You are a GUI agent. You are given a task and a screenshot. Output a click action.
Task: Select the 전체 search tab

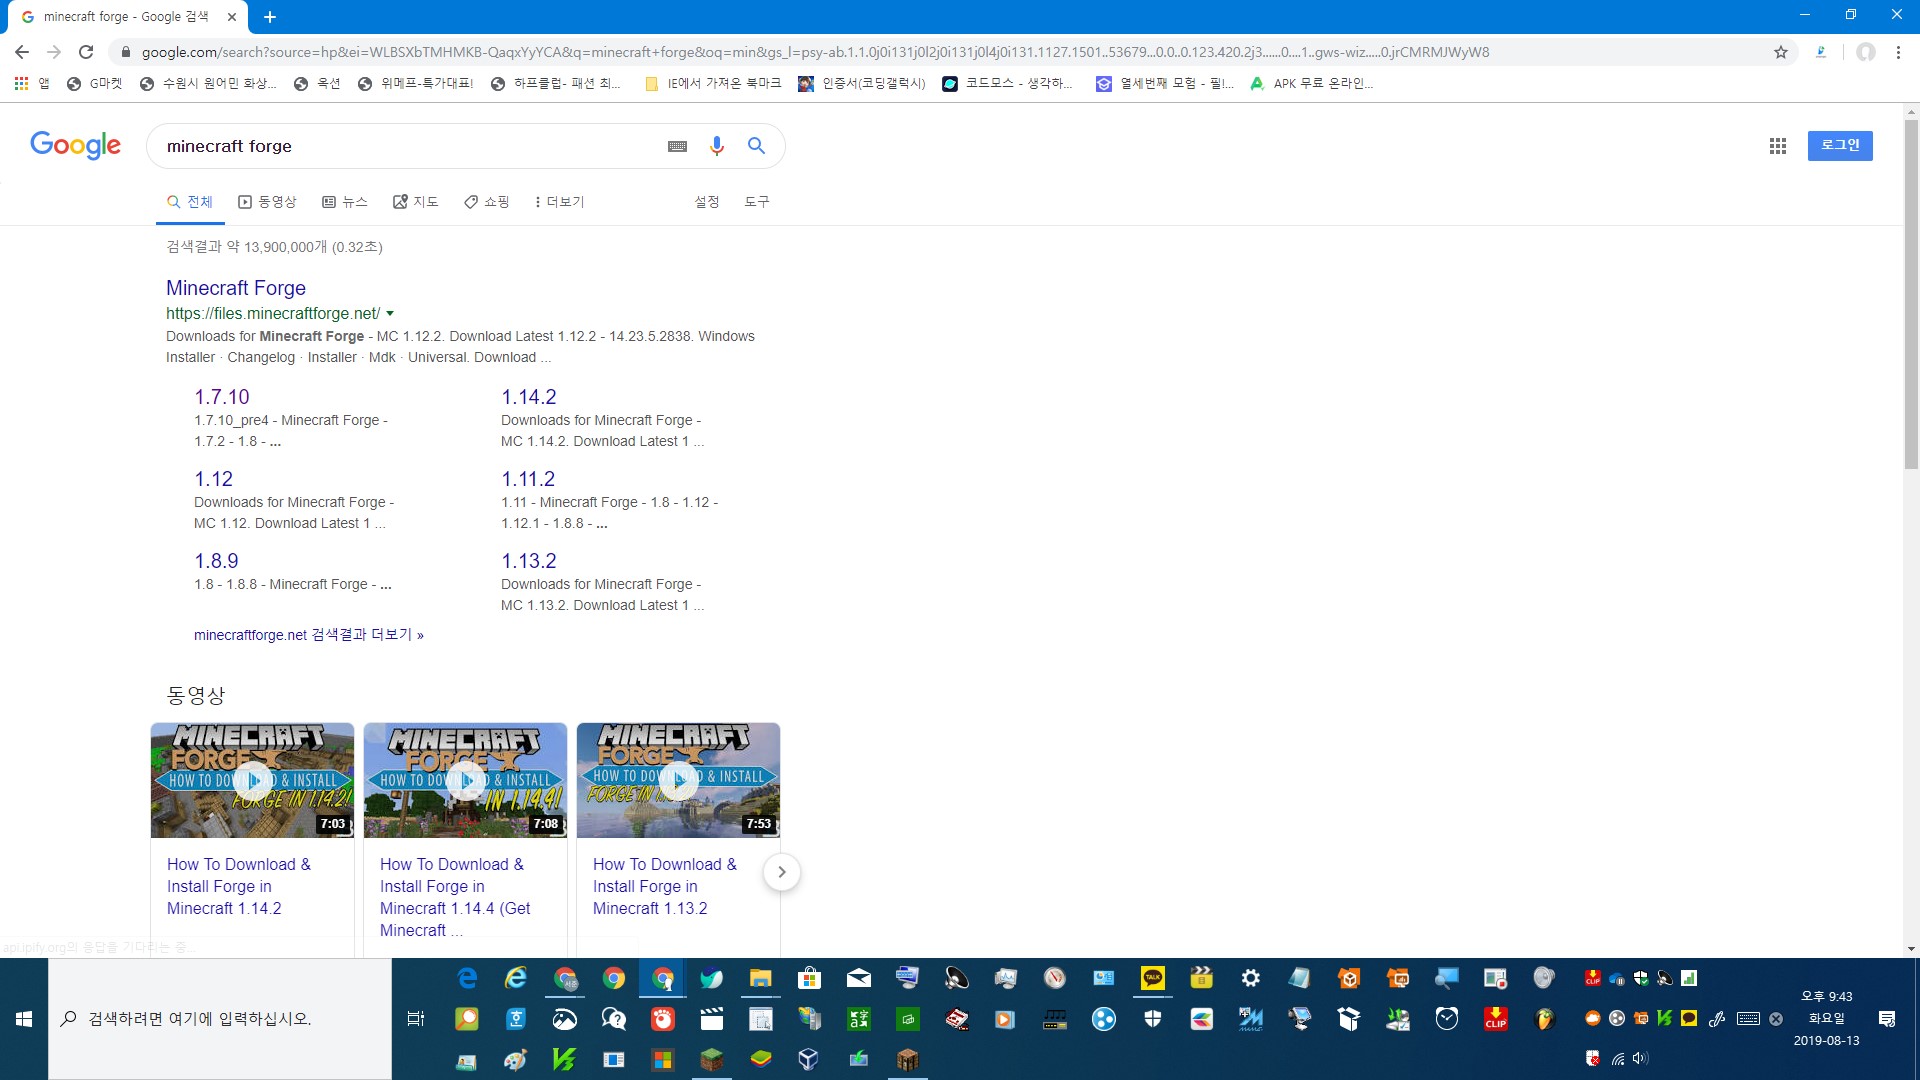pyautogui.click(x=190, y=202)
